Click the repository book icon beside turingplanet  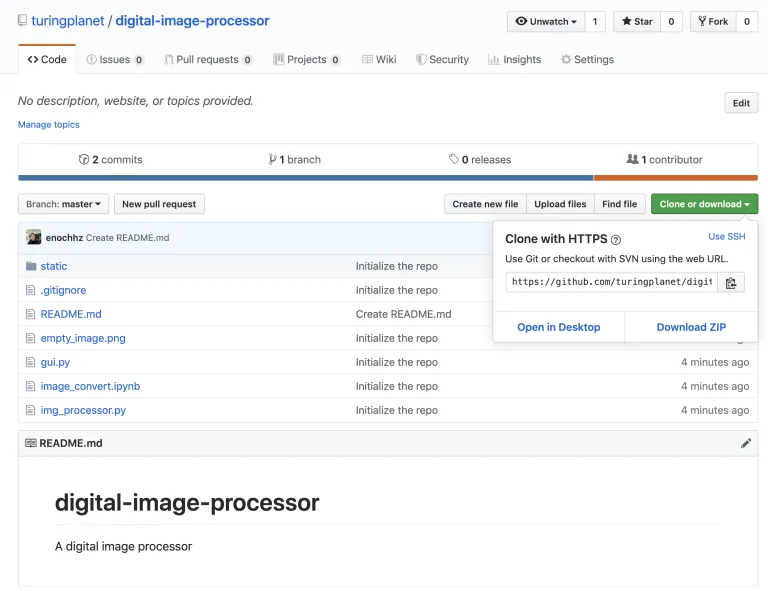pyautogui.click(x=22, y=21)
